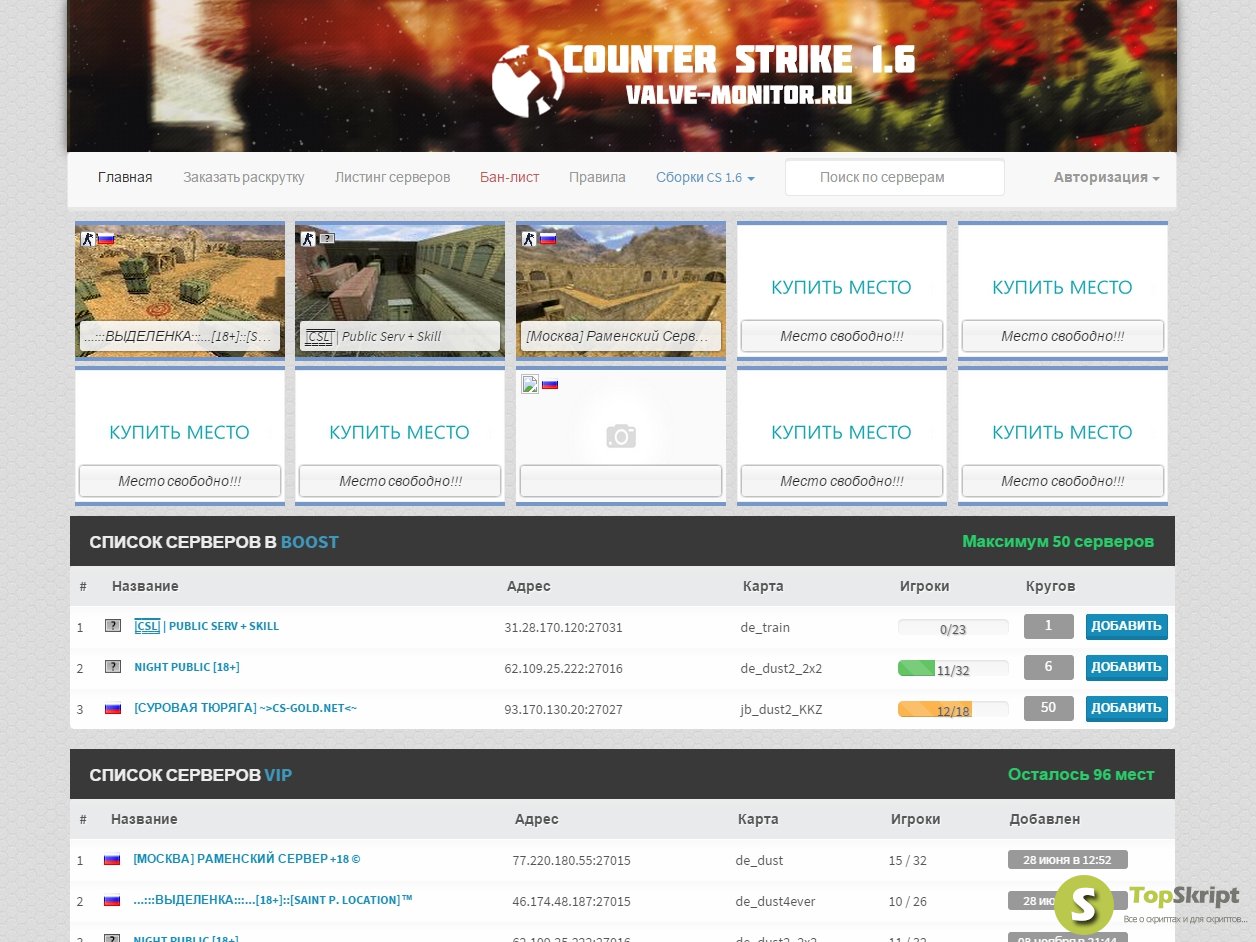The width and height of the screenshot is (1256, 942).
Task: Click the address 93.170.130.20:27027
Action: click(x=563, y=710)
